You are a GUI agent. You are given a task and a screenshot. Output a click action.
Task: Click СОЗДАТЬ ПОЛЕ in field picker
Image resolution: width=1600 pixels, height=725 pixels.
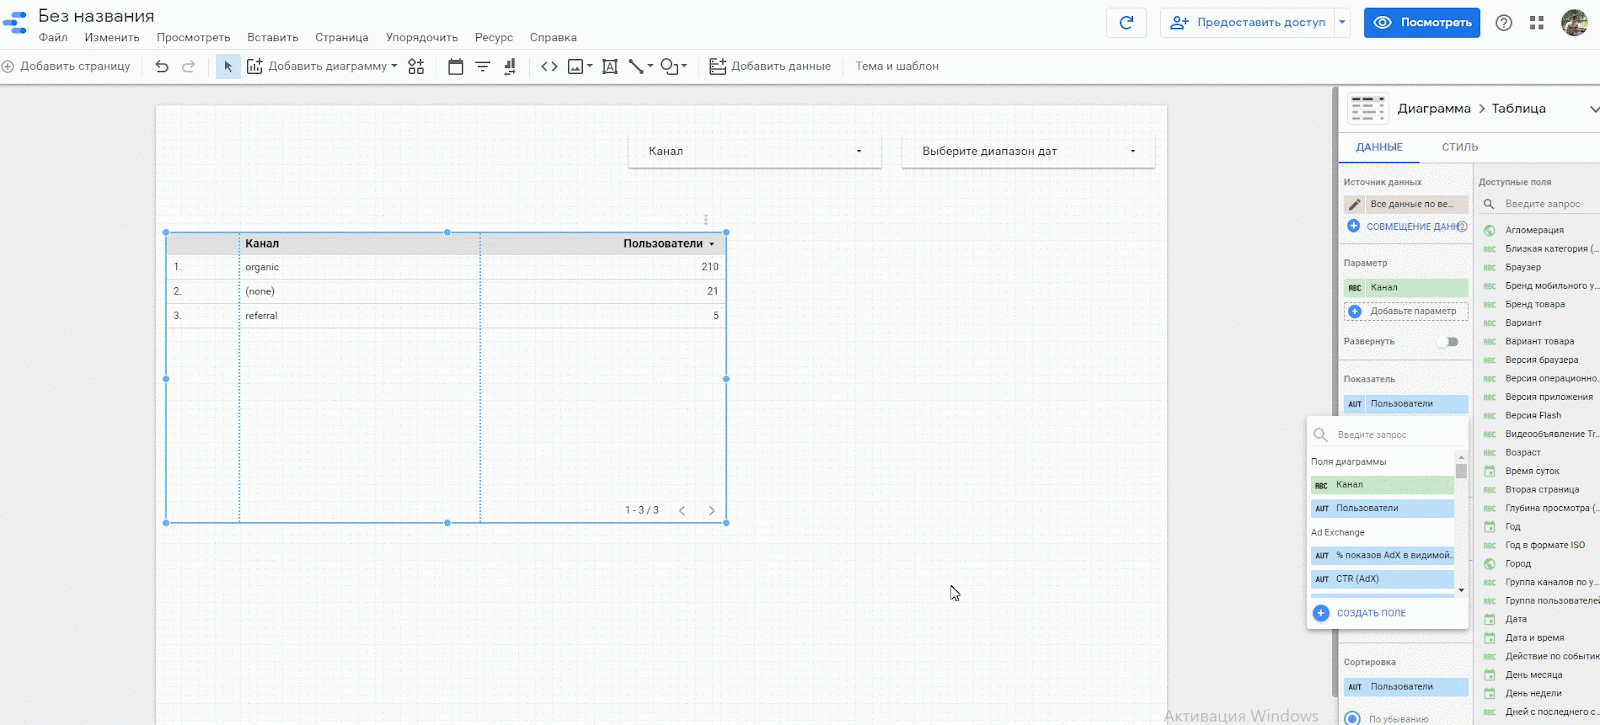coord(1370,613)
